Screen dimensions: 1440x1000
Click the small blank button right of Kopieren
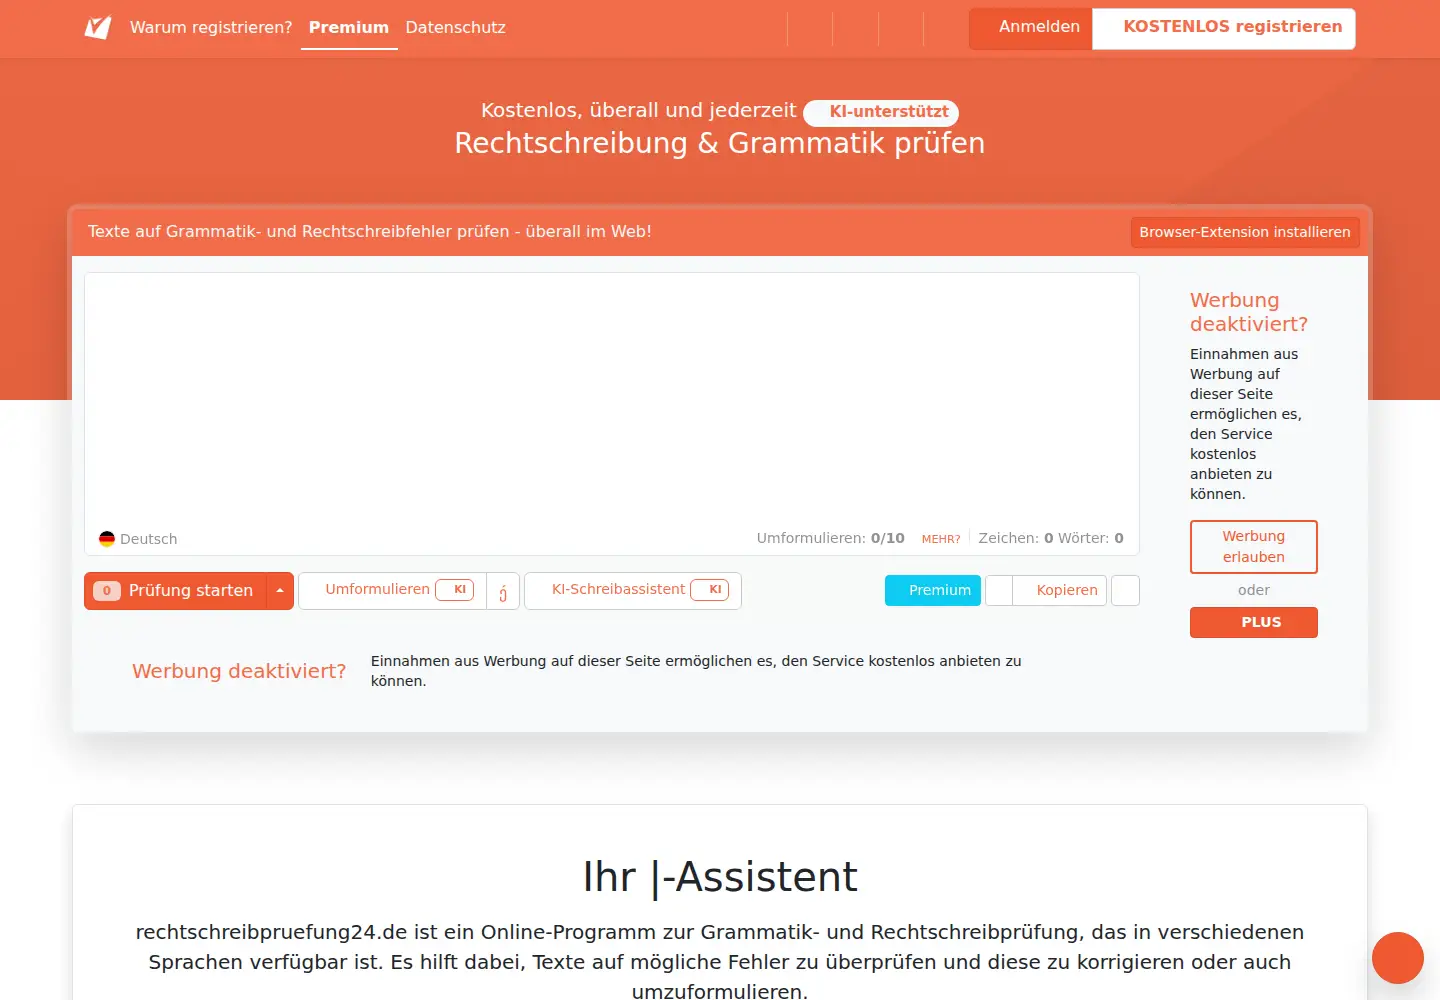click(1125, 590)
